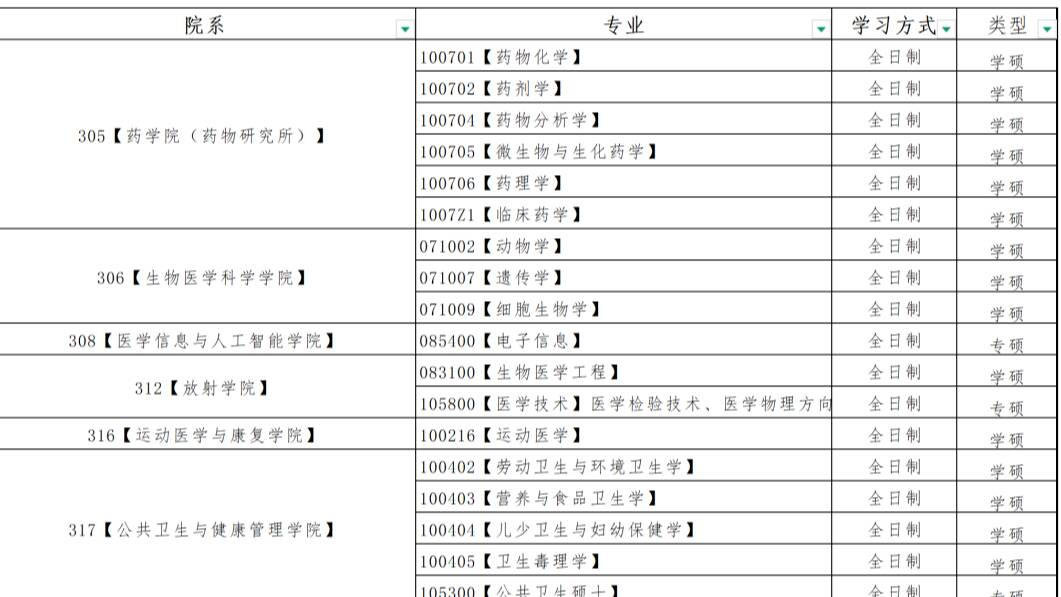Select the 083100【生物医学工程】 cell
This screenshot has height=597, width=1061.
coord(623,371)
